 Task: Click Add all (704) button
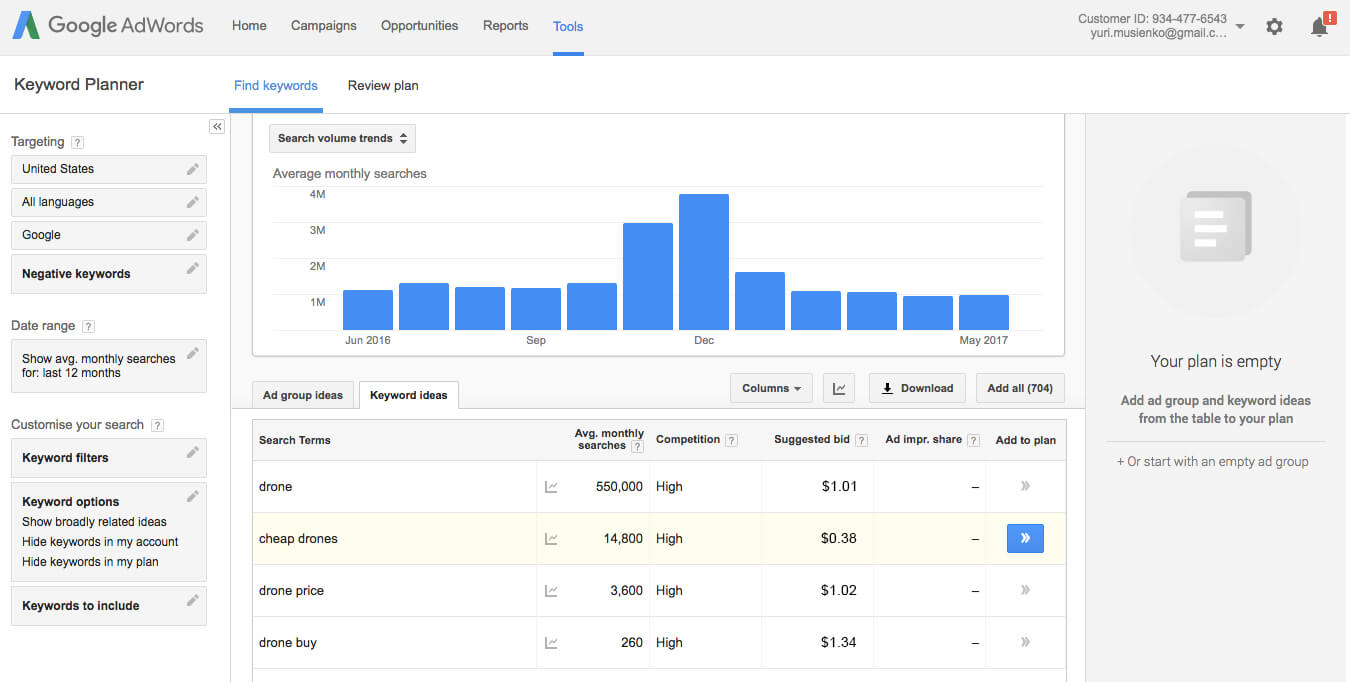1020,388
